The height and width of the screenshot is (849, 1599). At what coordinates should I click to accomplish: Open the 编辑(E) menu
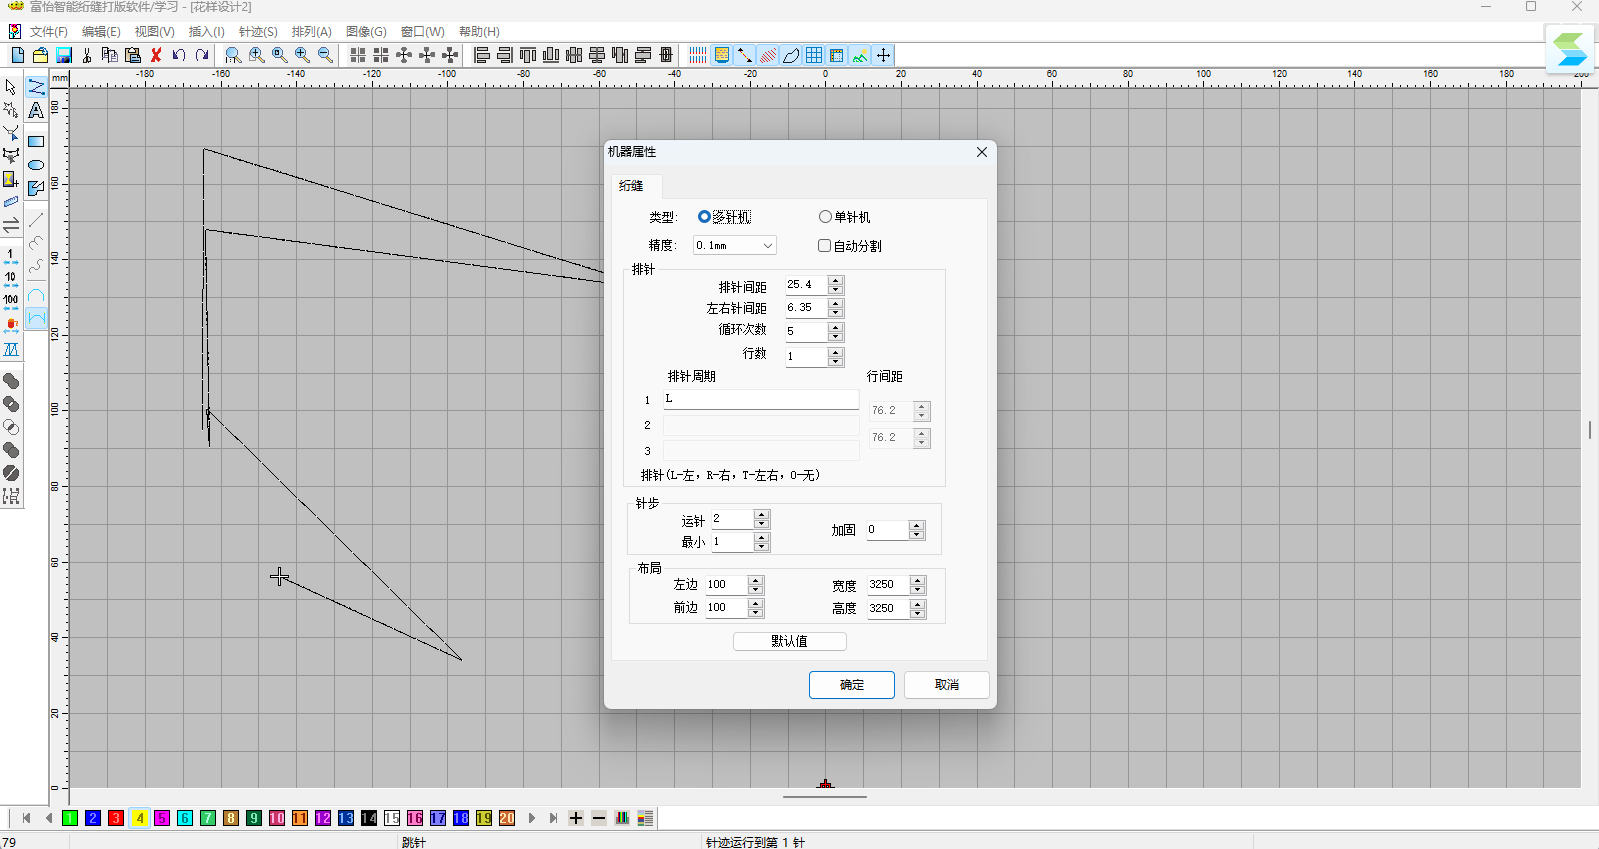[101, 32]
